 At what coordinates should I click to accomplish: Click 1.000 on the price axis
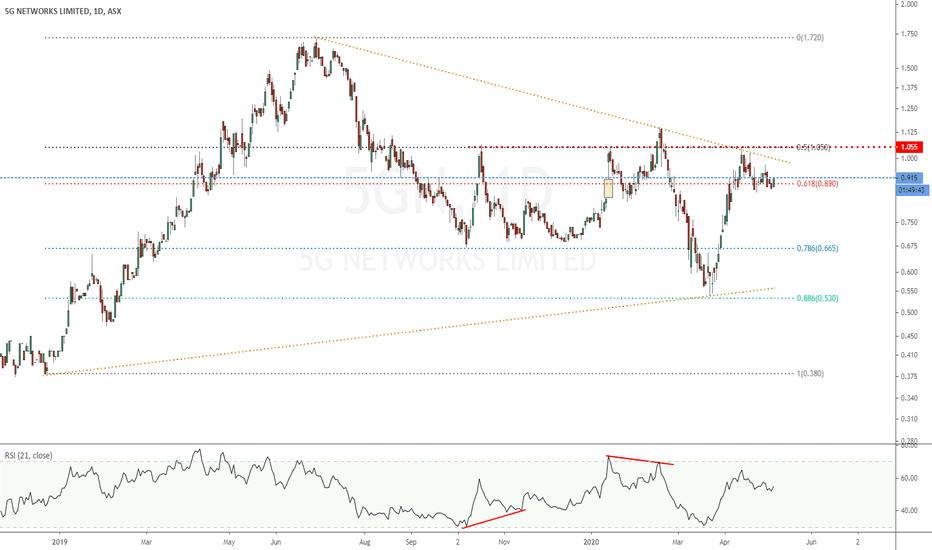[909, 158]
